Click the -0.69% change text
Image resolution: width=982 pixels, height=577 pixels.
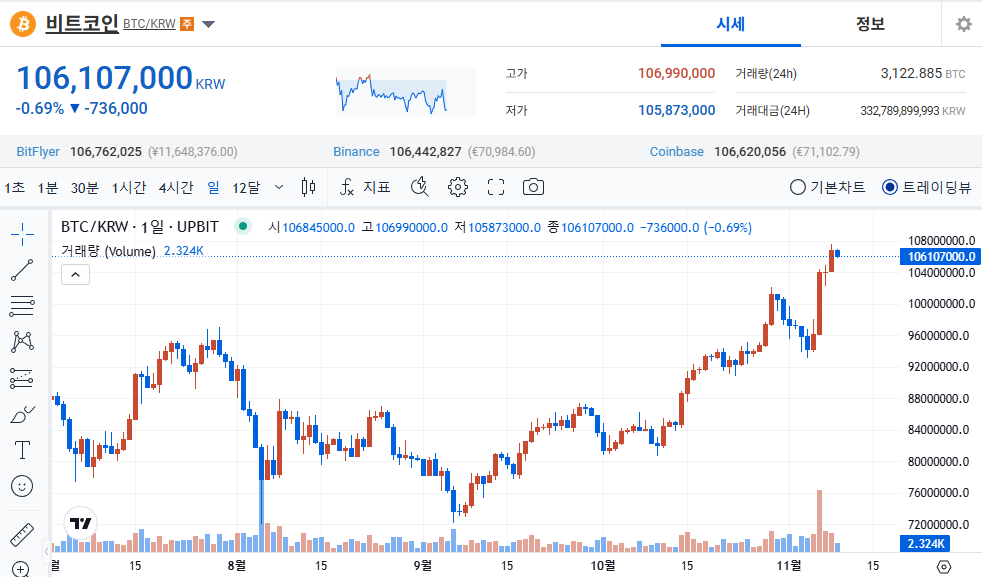[40, 108]
